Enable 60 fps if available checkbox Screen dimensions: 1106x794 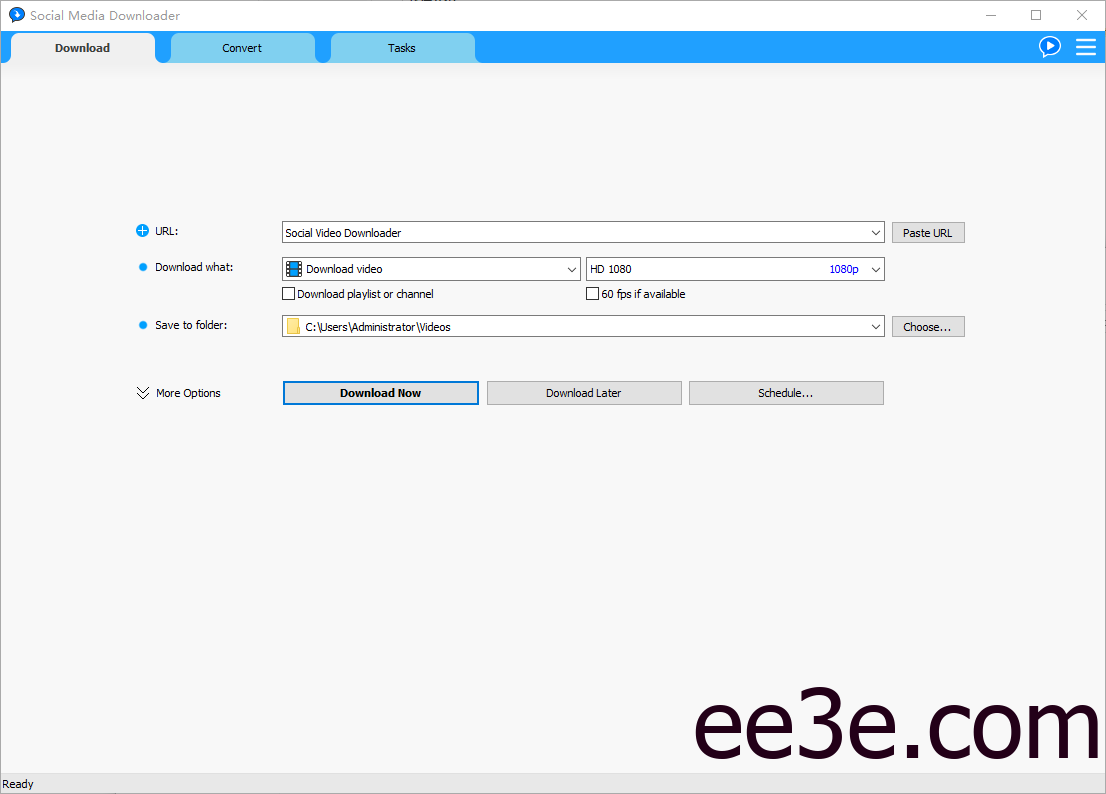pos(593,294)
